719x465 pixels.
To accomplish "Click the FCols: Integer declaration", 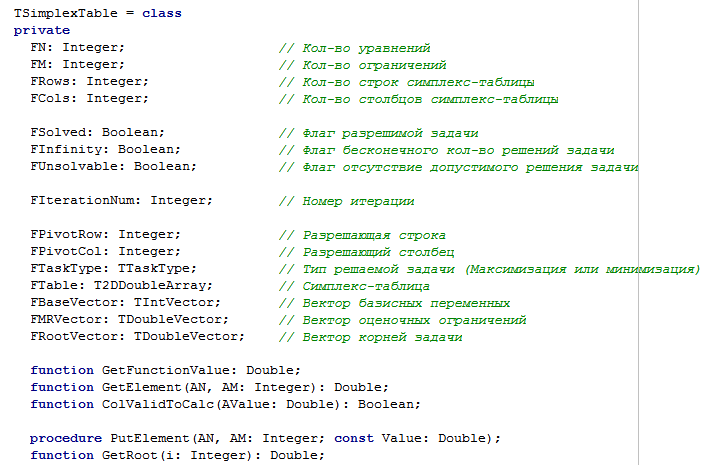I will pos(89,98).
